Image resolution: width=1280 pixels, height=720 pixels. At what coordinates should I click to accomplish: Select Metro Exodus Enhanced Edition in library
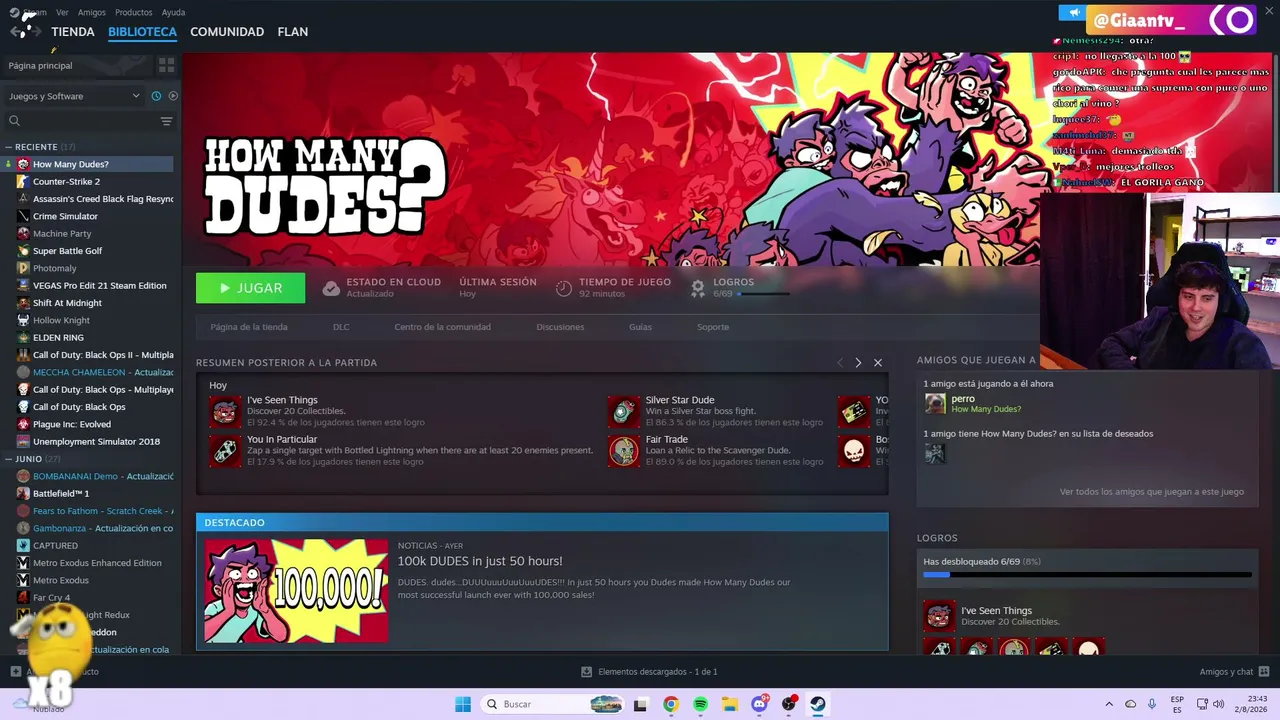[97, 563]
